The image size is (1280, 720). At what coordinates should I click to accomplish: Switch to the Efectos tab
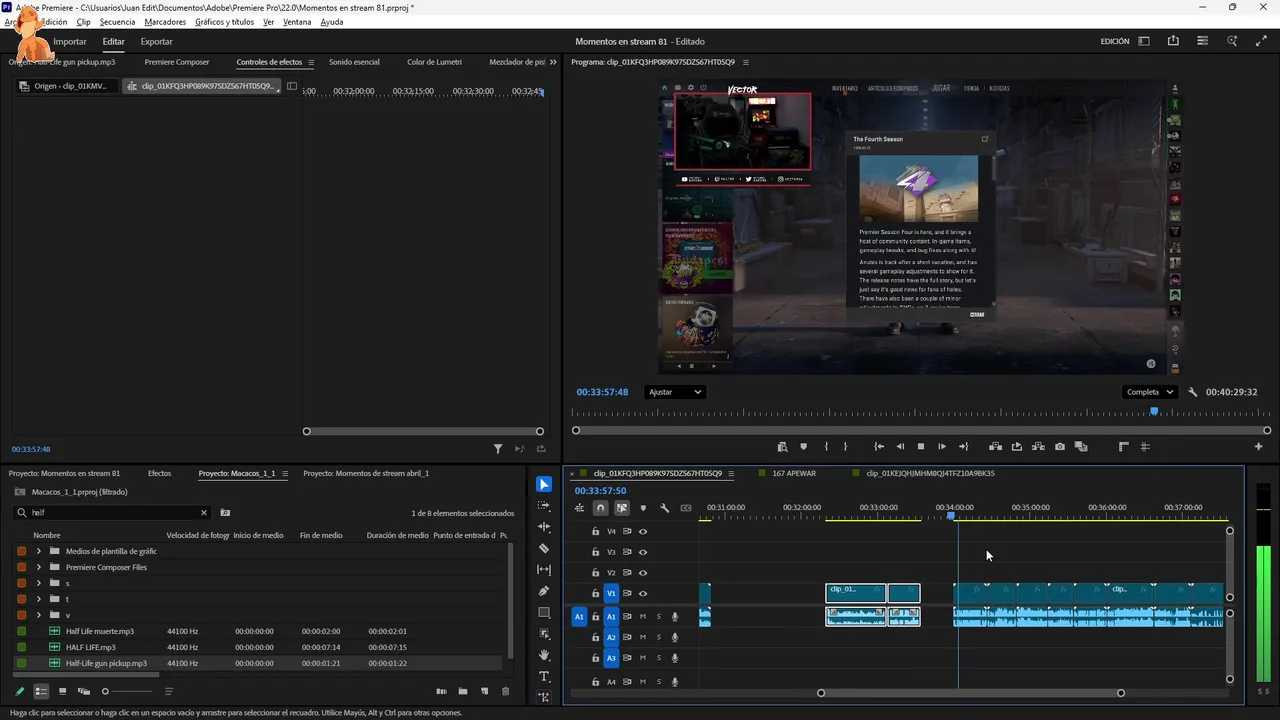[159, 473]
